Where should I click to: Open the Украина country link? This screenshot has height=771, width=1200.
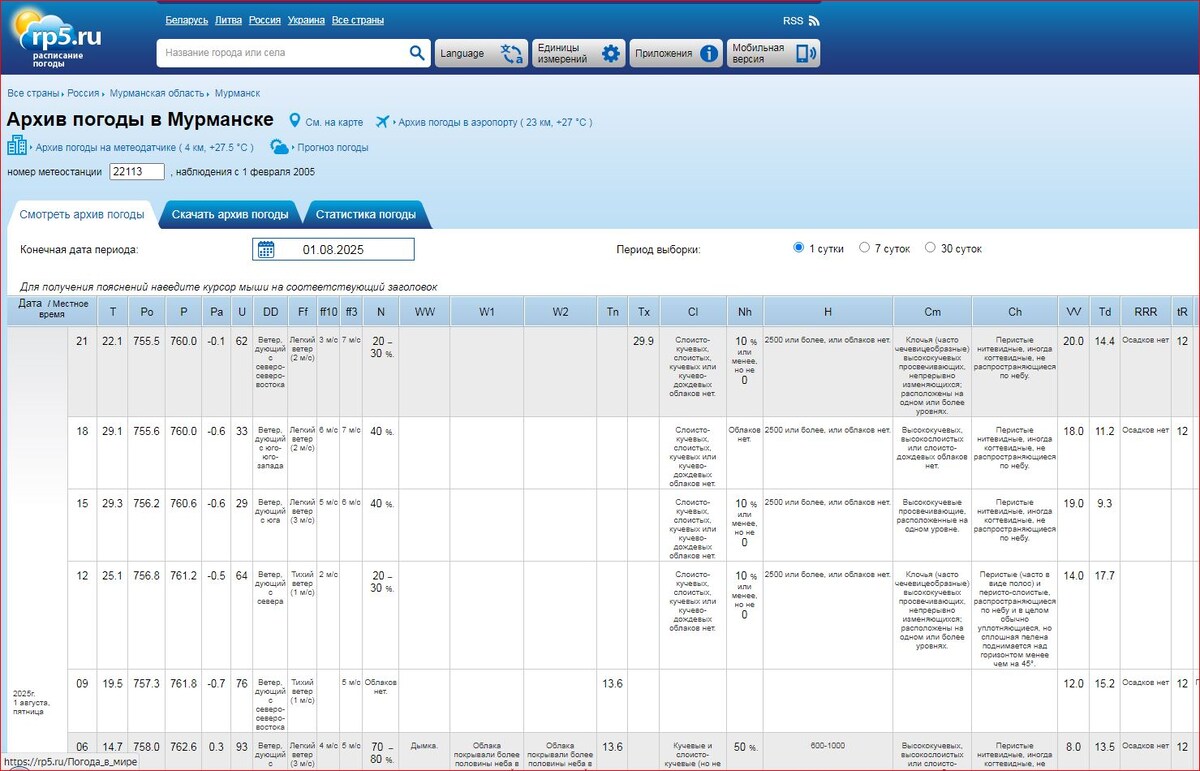tap(306, 20)
